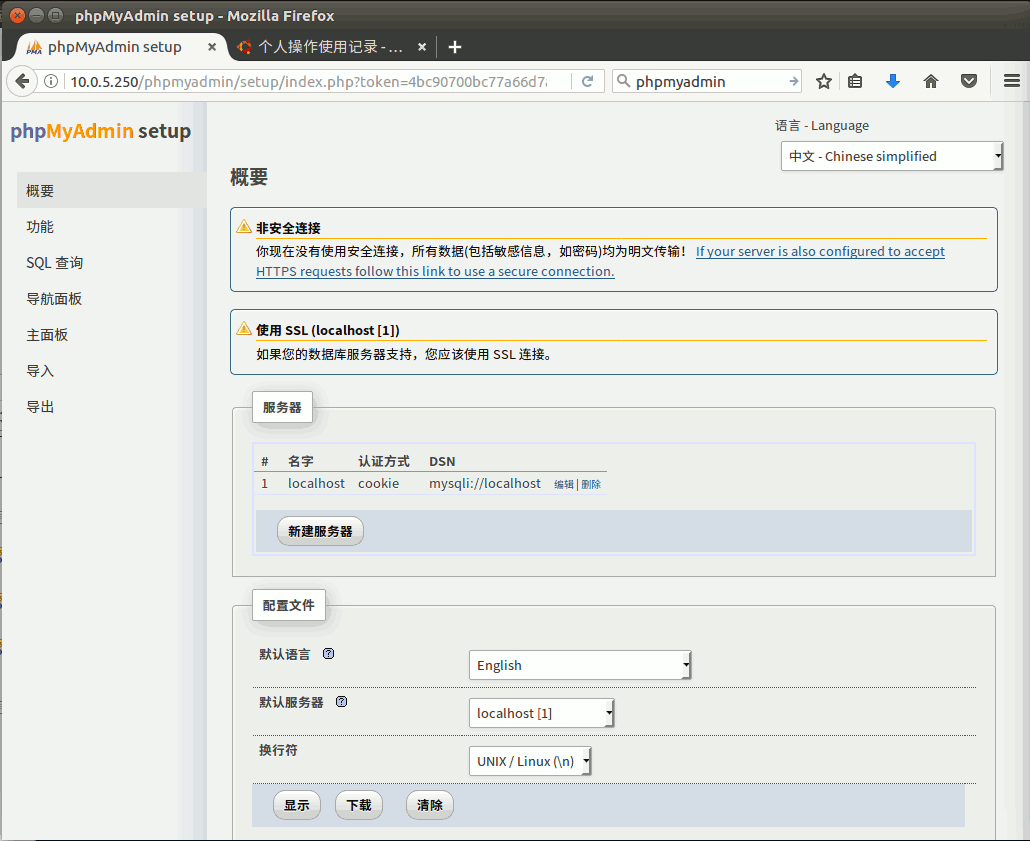Open 导航面板 in sidebar menu
This screenshot has width=1030, height=841.
coord(54,299)
